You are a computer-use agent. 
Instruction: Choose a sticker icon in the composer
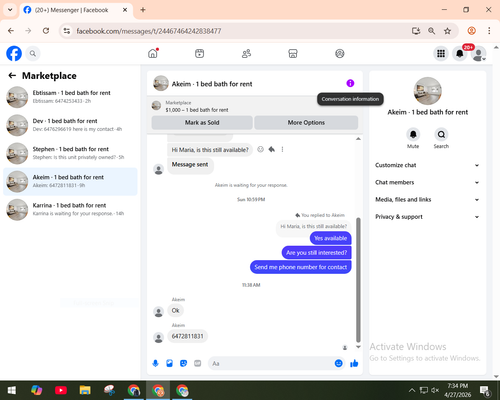click(183, 363)
